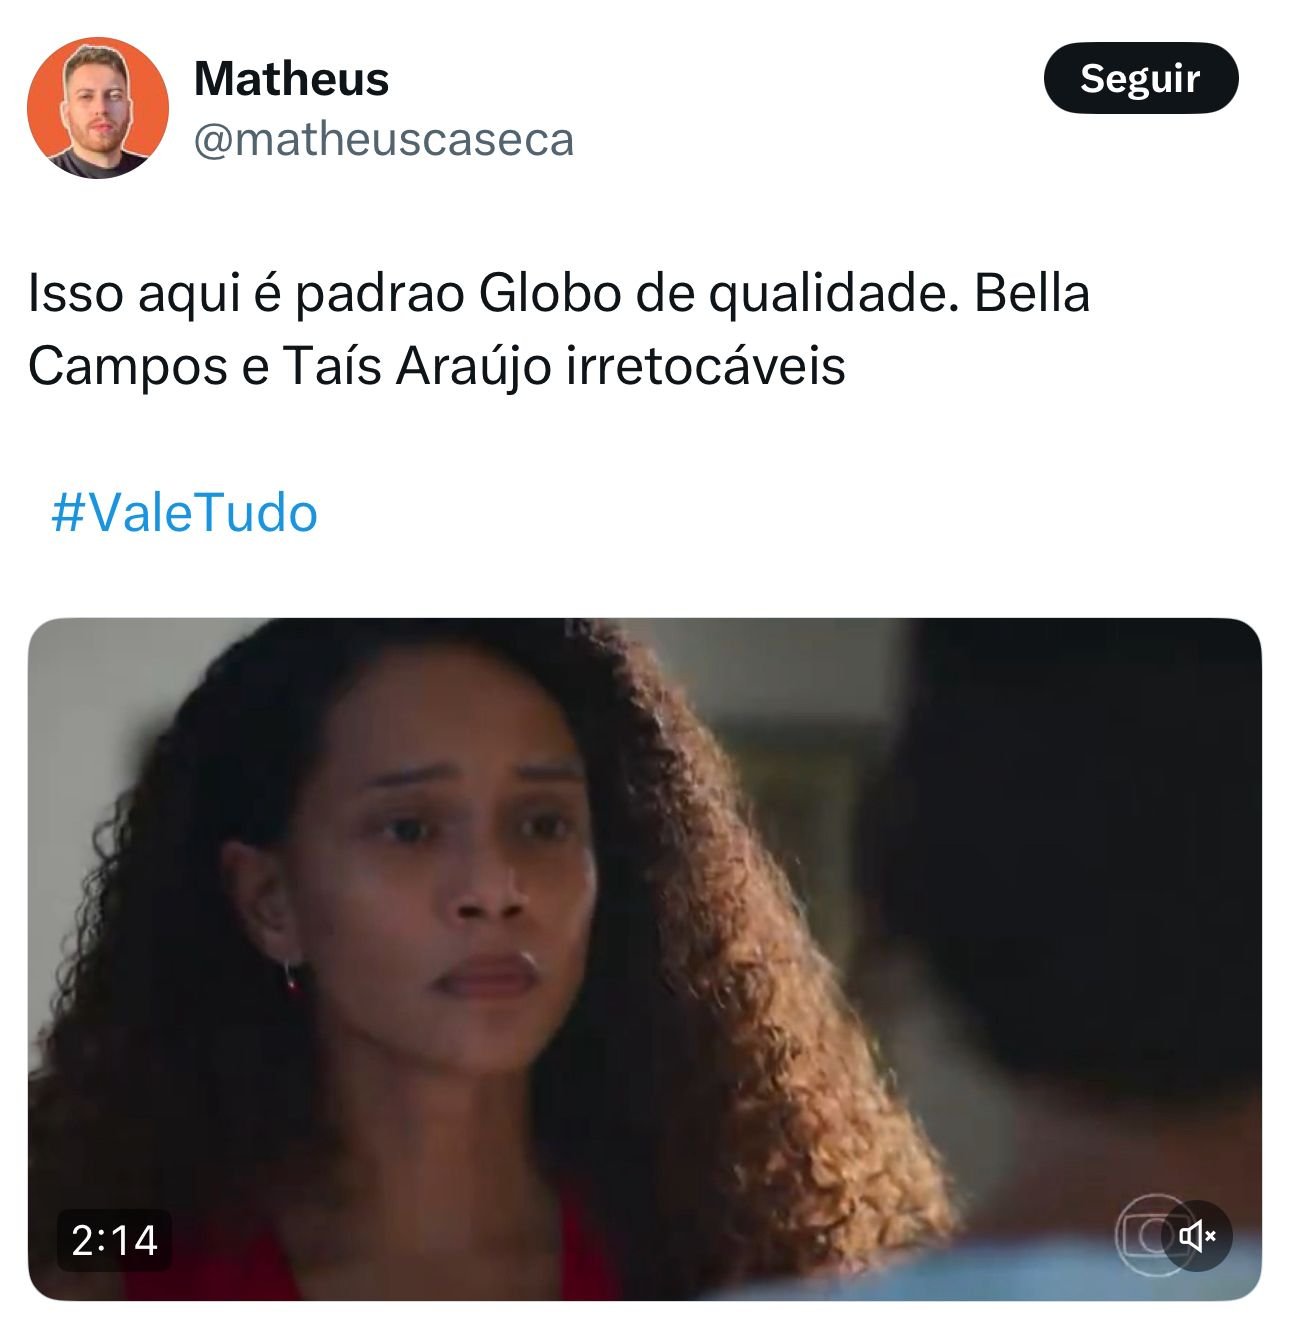Follow Matheus using the Seguir button

pyautogui.click(x=1140, y=78)
